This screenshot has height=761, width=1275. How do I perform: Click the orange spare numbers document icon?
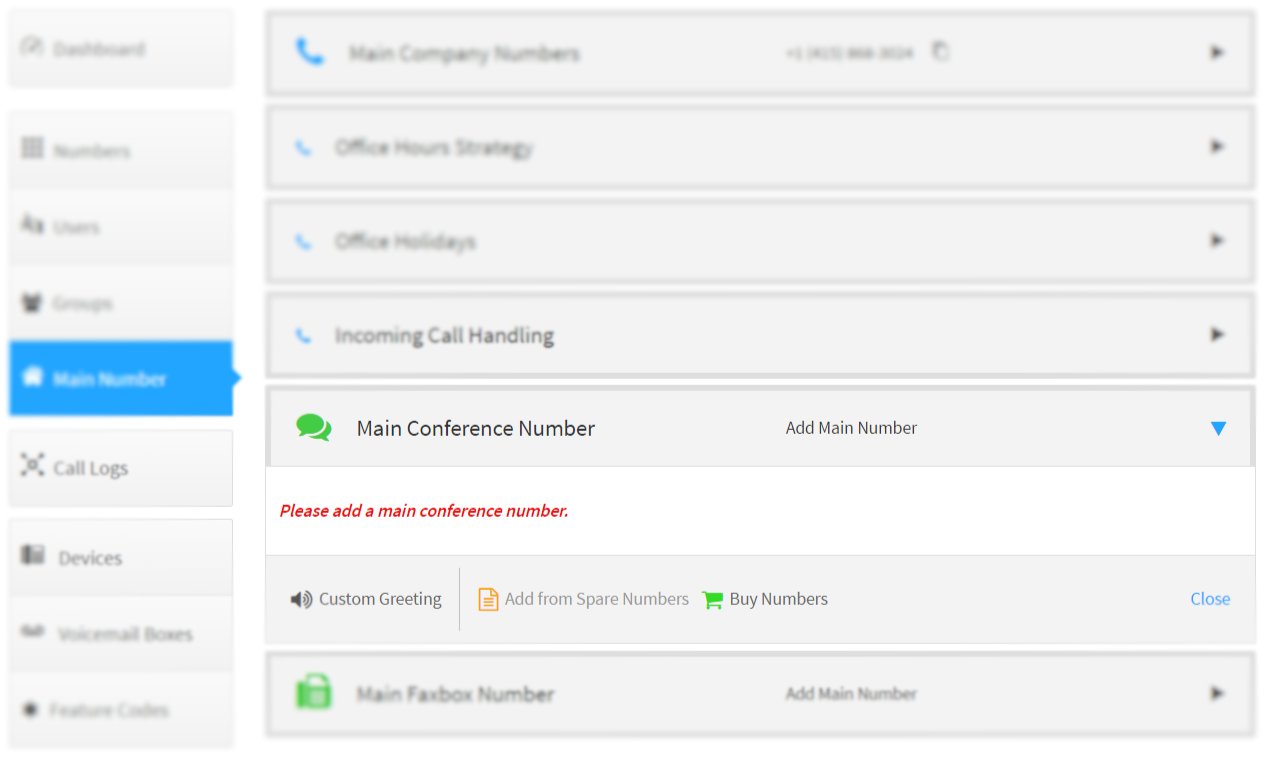click(488, 599)
